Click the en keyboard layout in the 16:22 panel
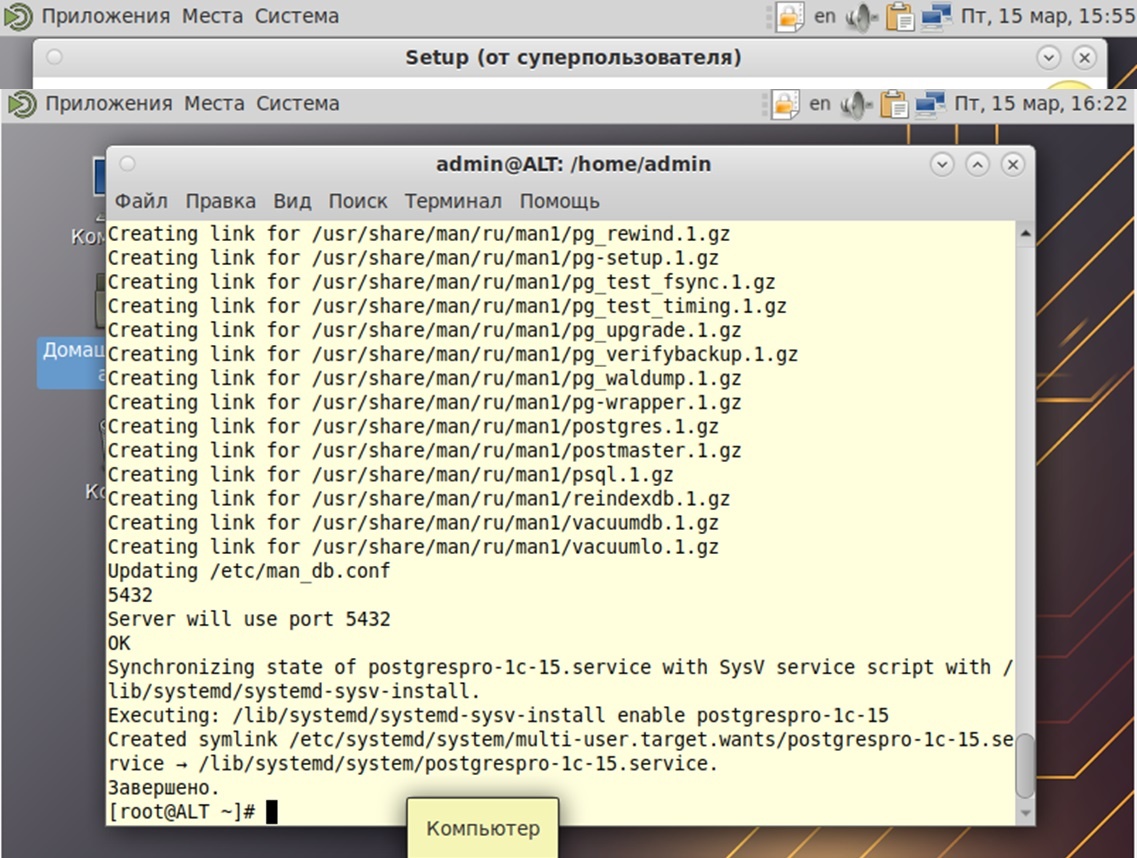The image size is (1137, 858). click(x=819, y=104)
